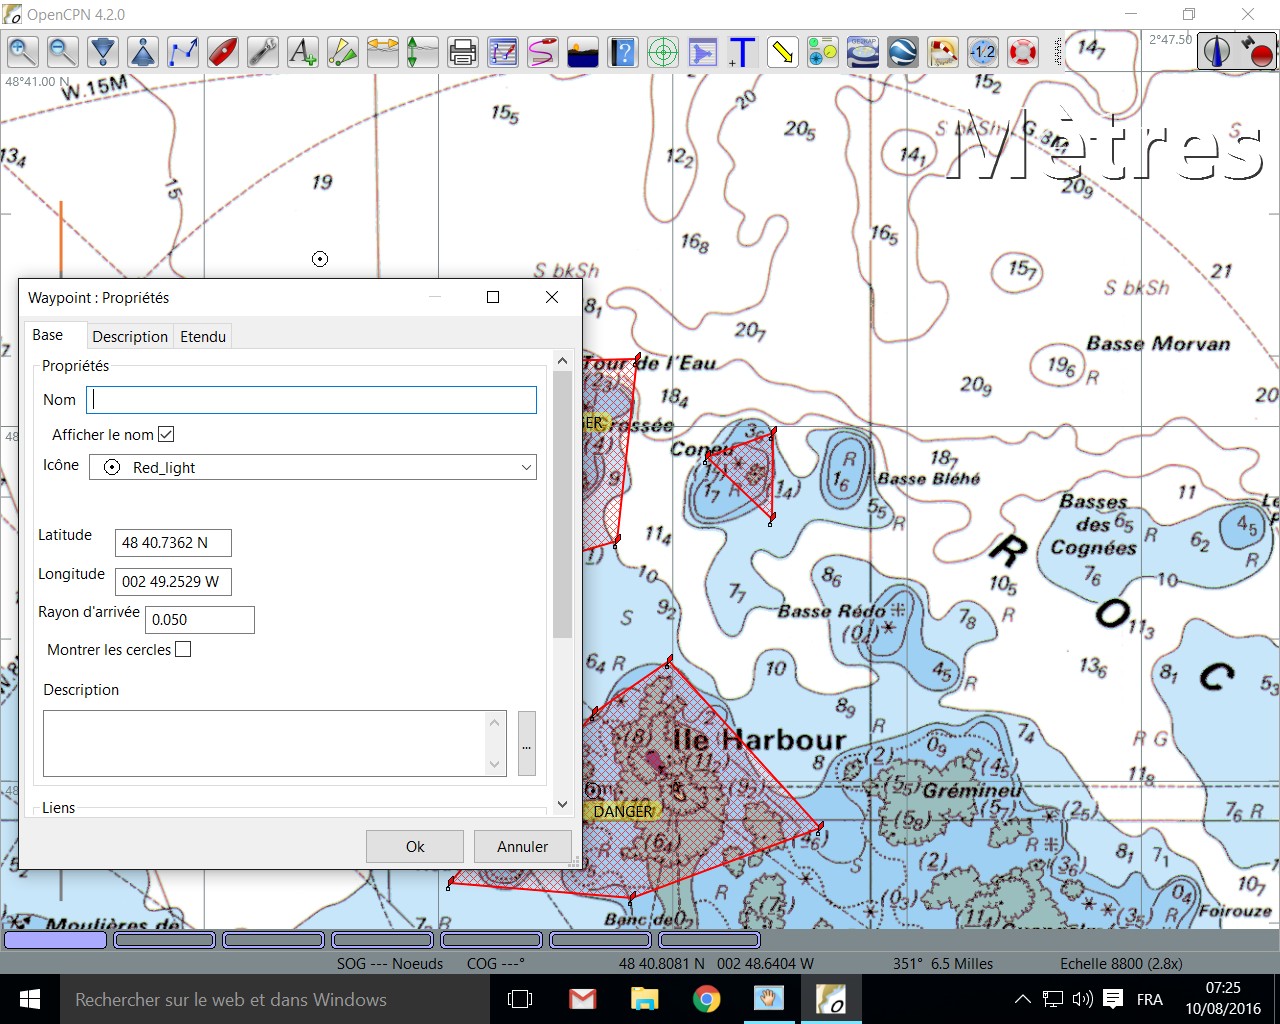Viewport: 1280px width, 1024px height.
Task: Open the wrench Options settings icon
Action: click(262, 51)
